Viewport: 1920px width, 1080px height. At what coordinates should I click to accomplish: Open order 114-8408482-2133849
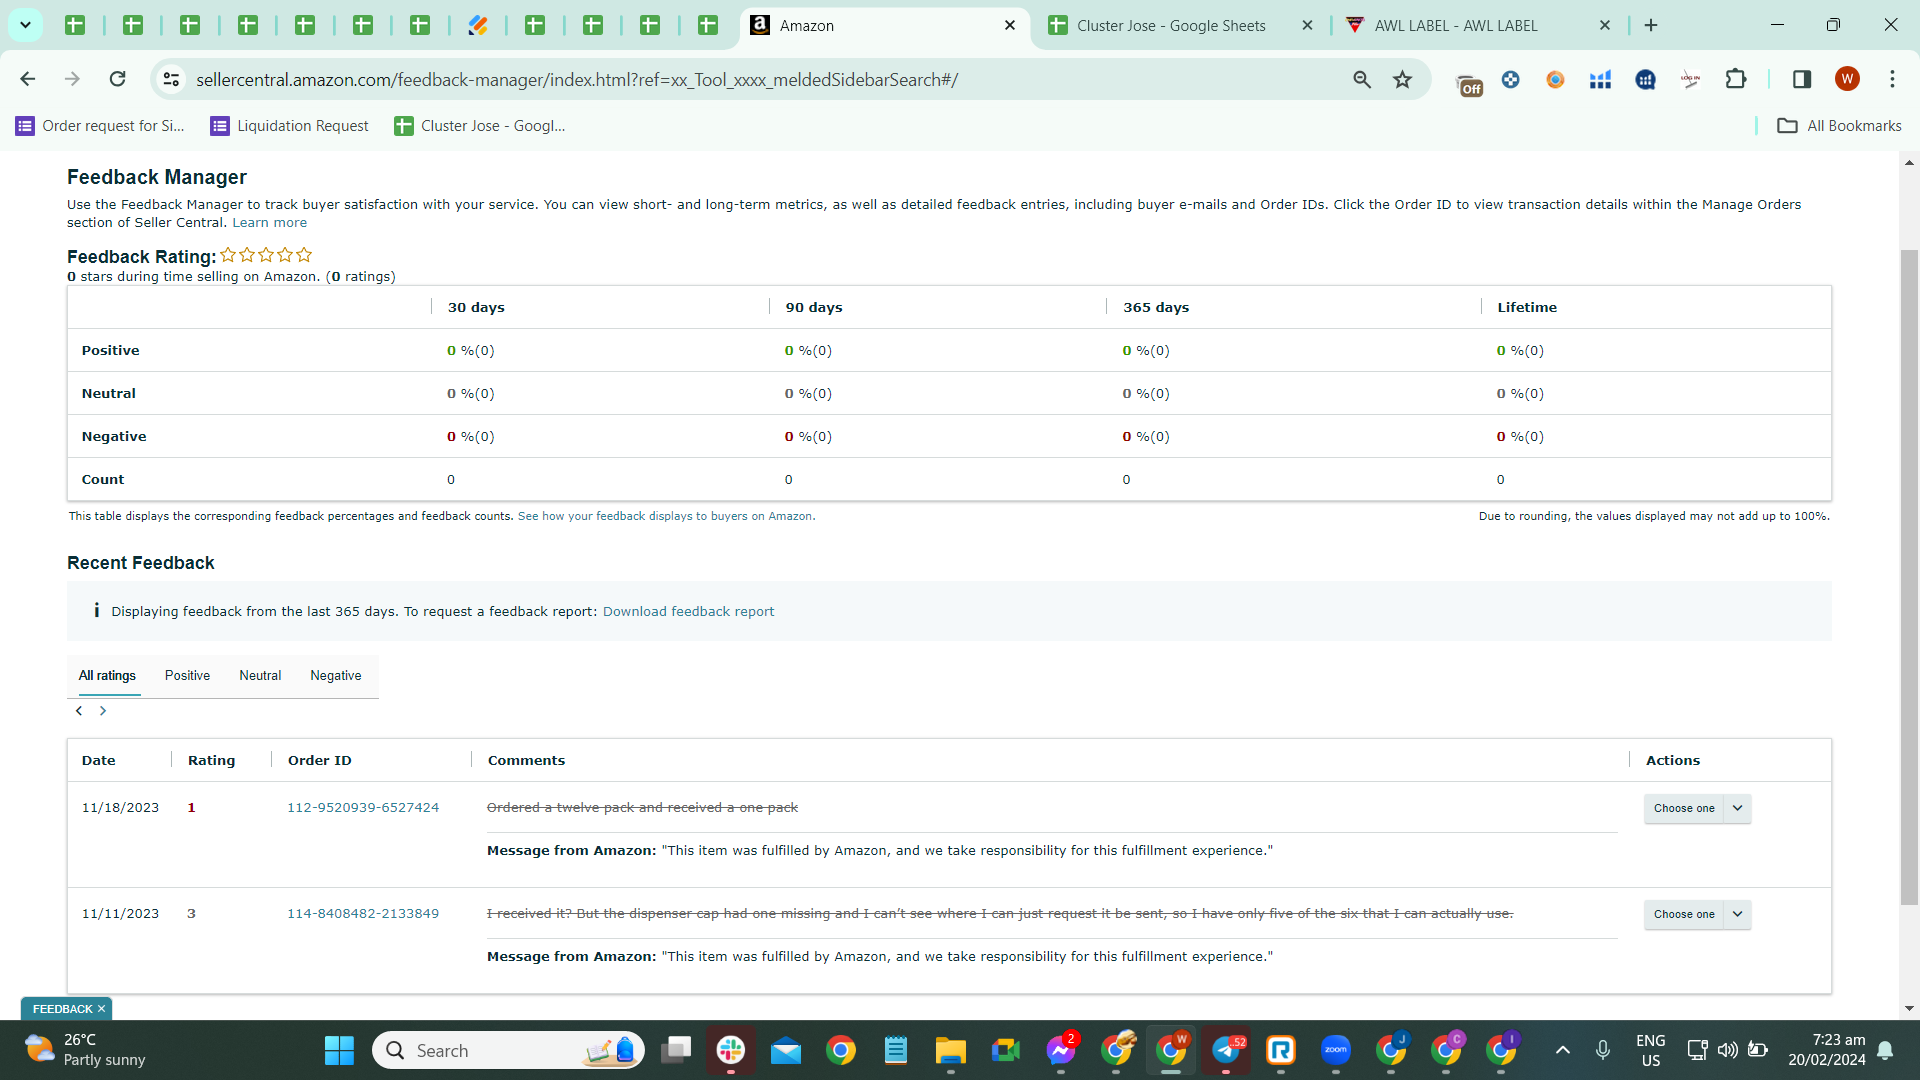coord(363,913)
